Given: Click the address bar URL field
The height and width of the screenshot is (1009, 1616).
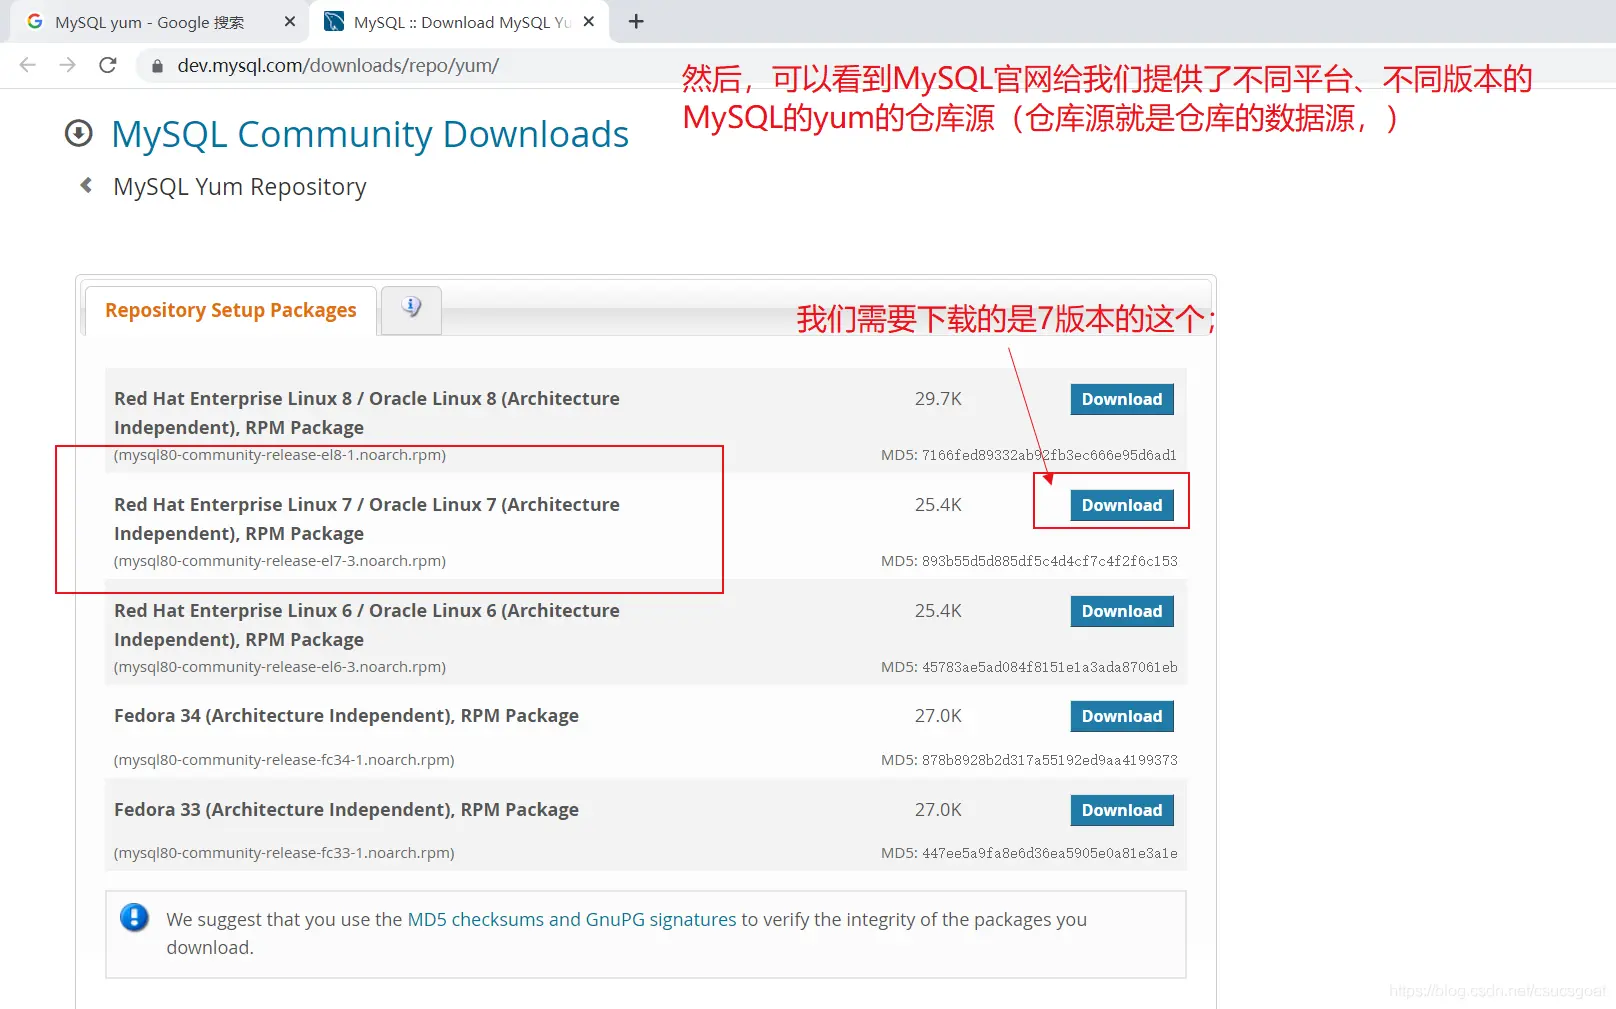Looking at the screenshot, I should 338,66.
